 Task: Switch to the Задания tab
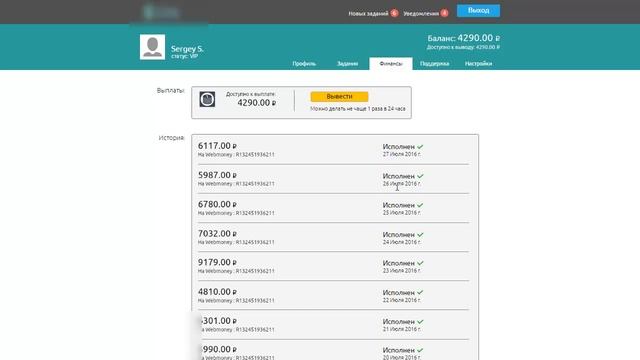347,64
